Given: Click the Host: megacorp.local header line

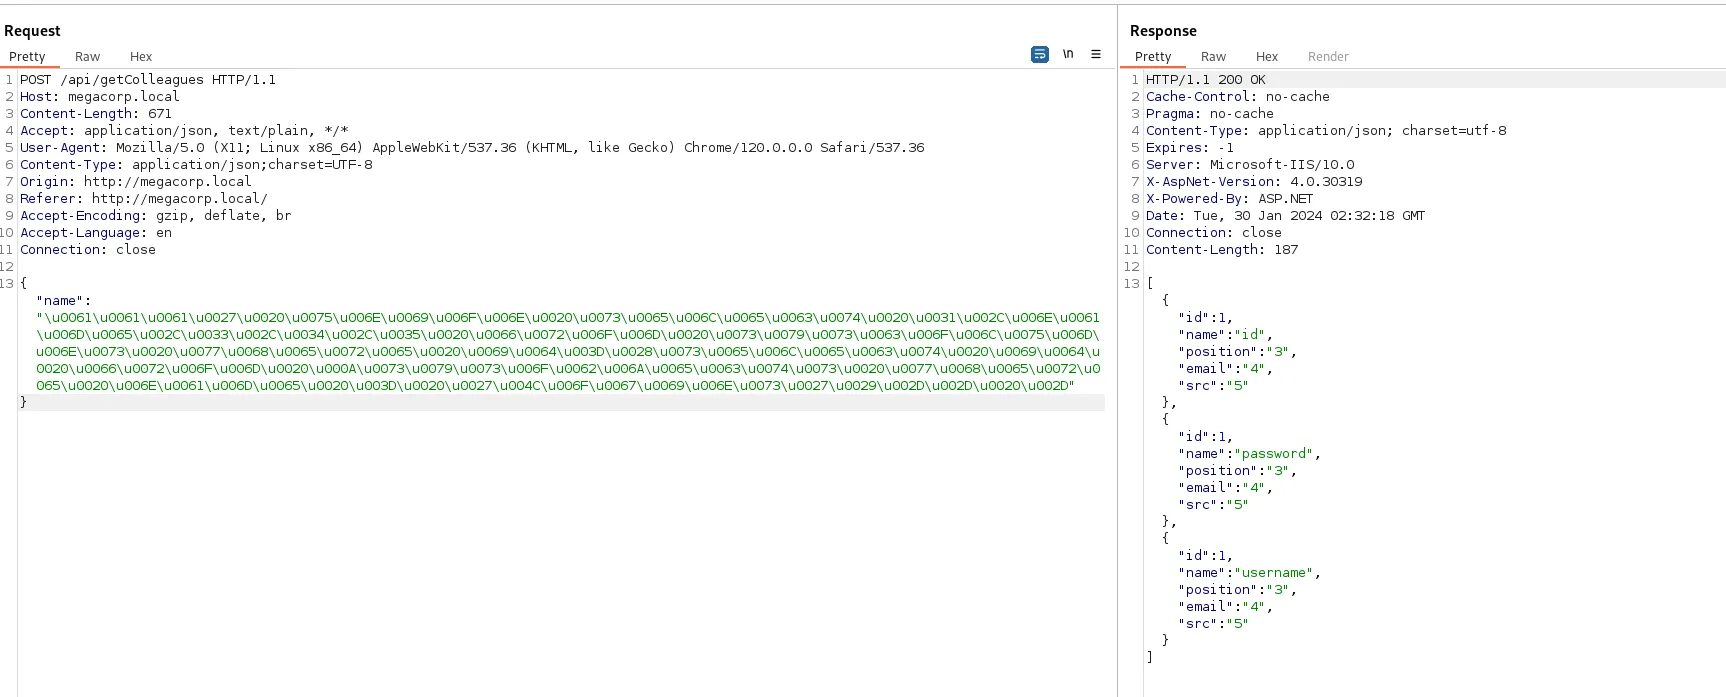Looking at the screenshot, I should tap(100, 97).
